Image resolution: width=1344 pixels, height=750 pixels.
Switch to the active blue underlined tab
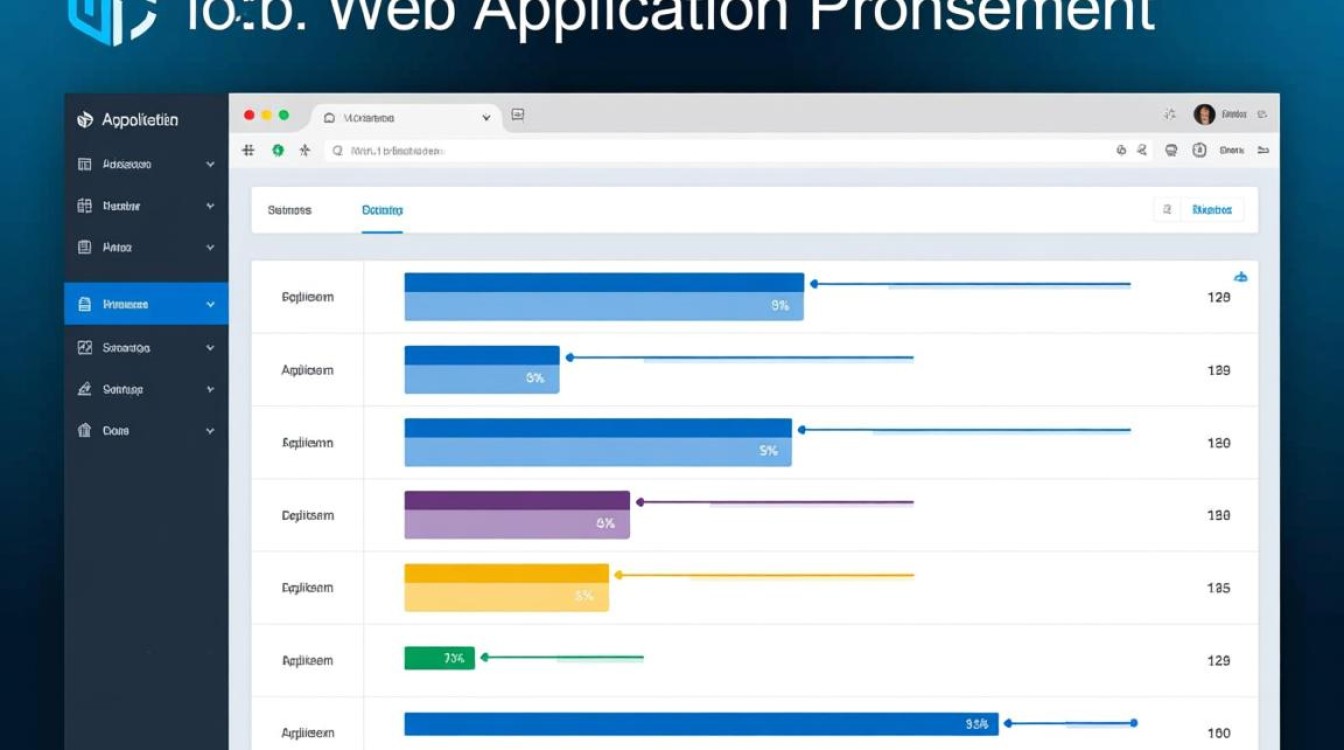(382, 210)
